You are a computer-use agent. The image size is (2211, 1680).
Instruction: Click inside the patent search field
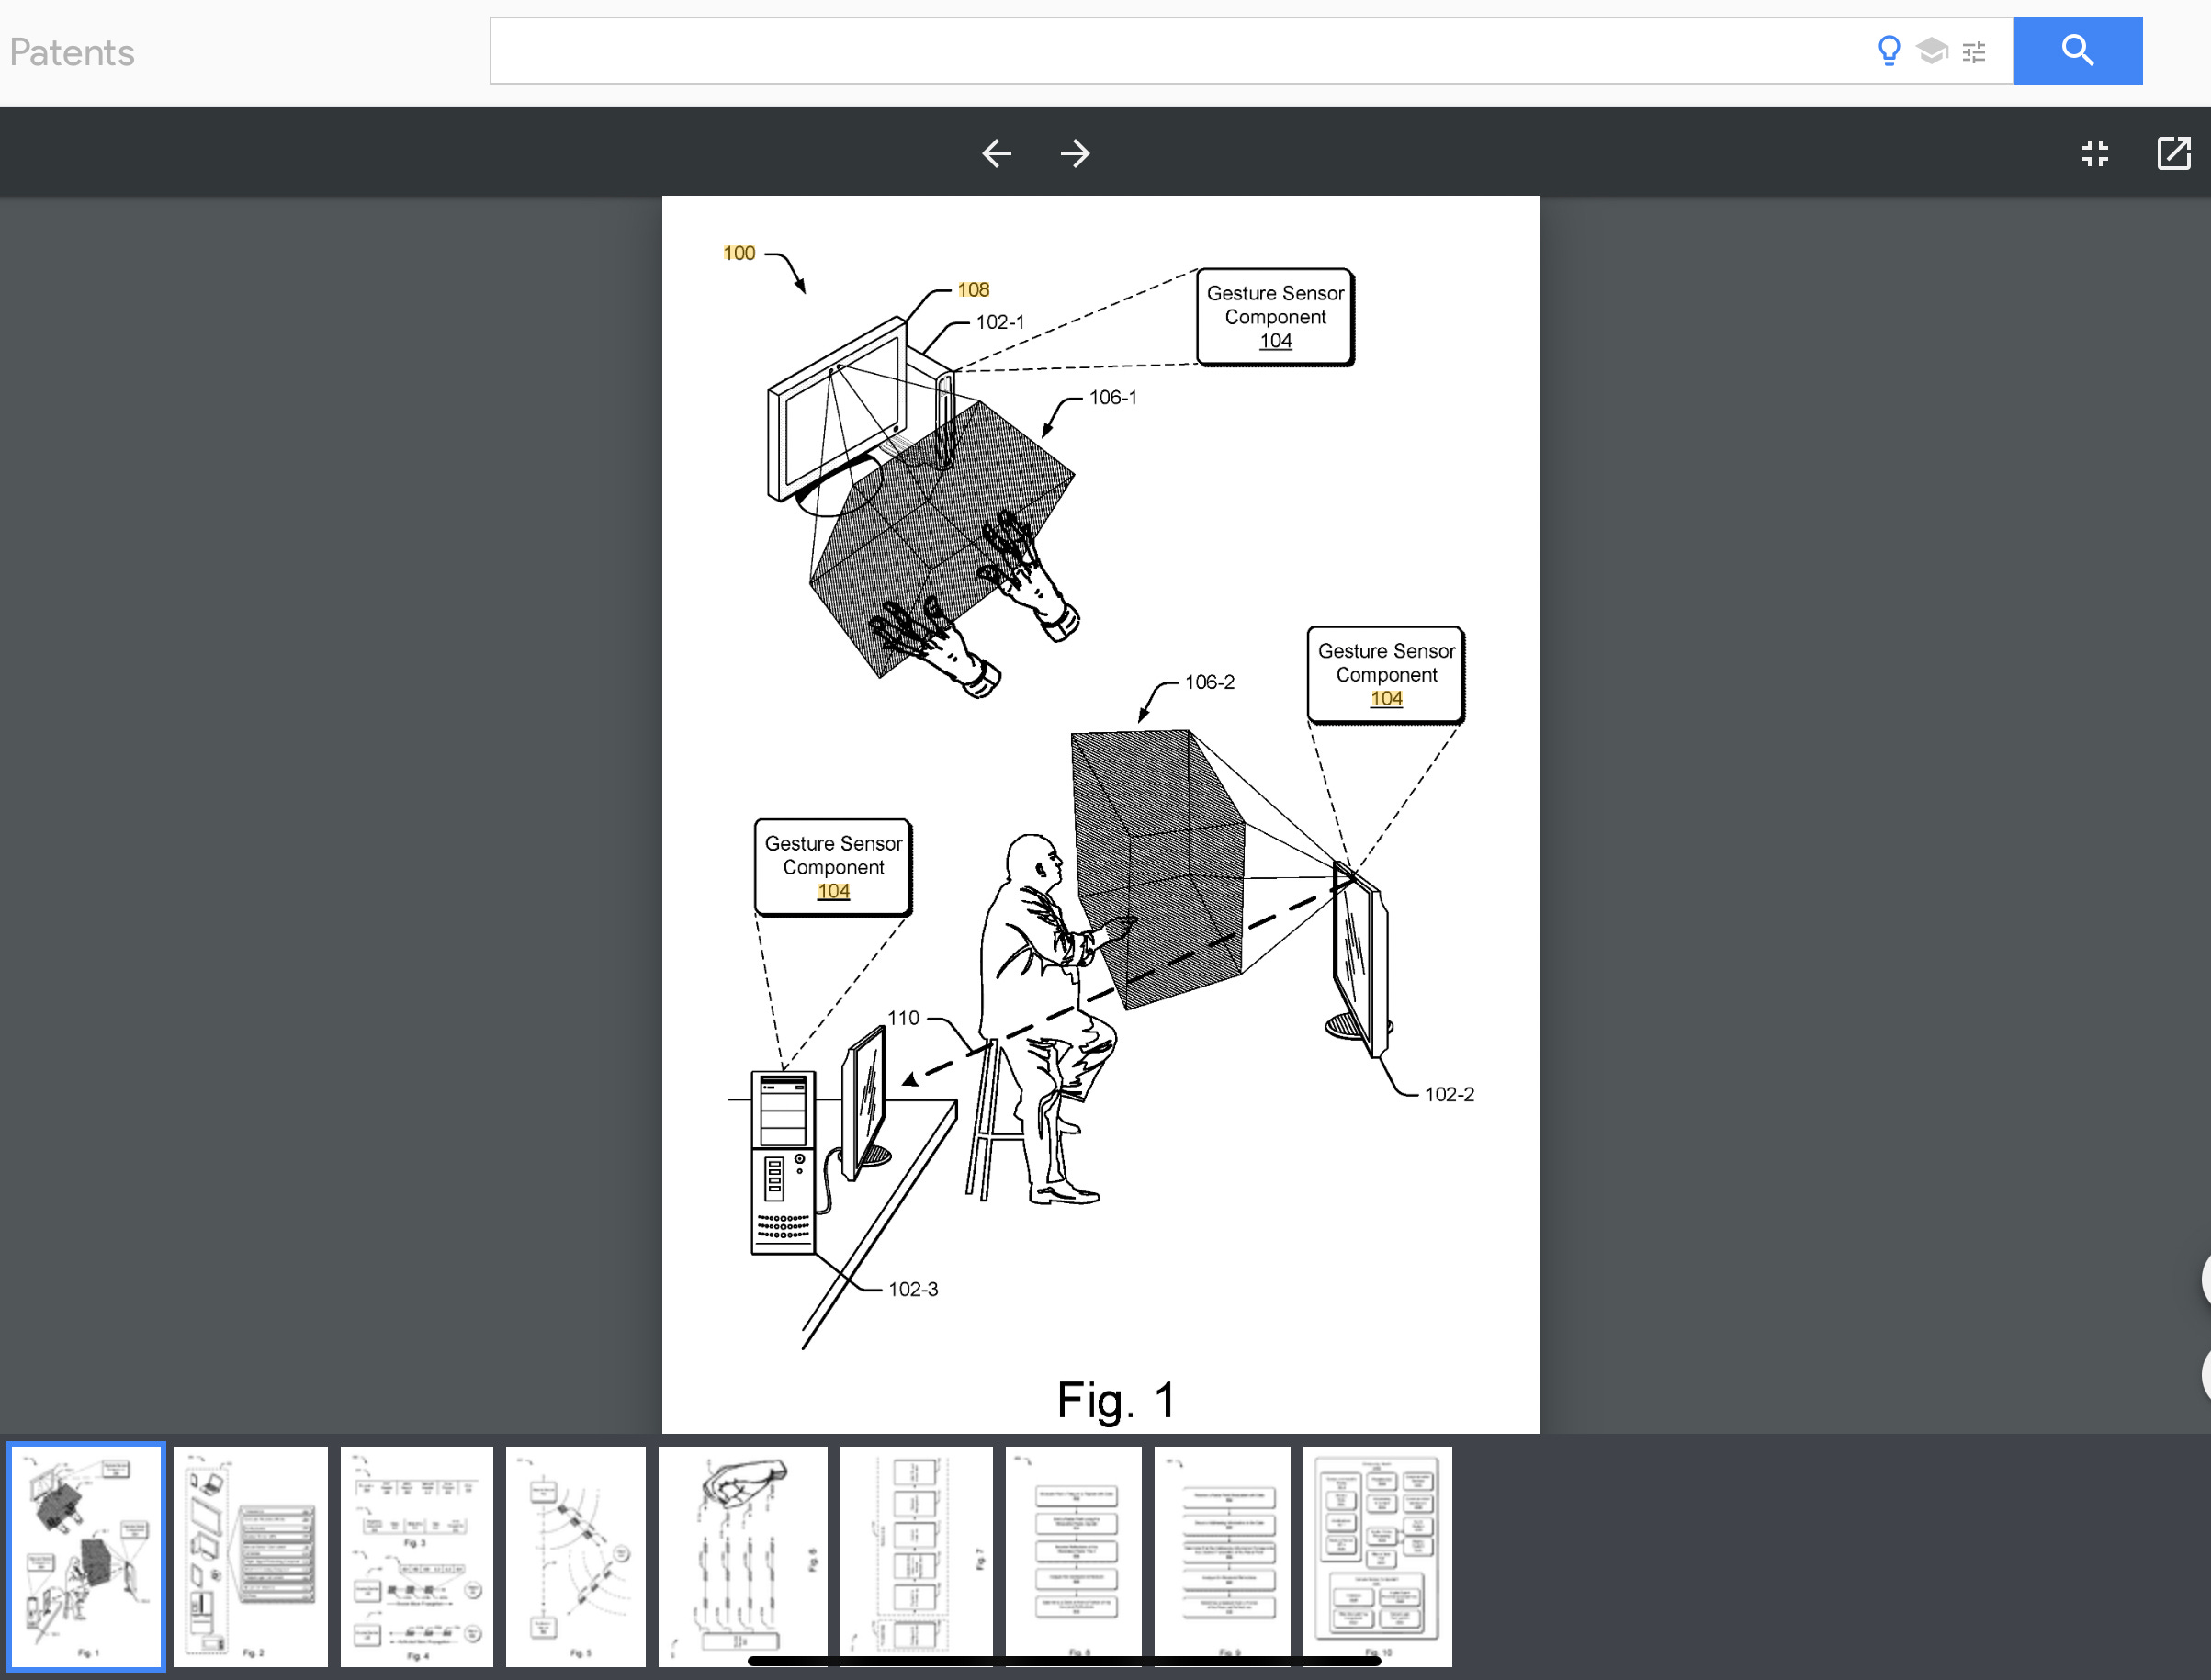1150,50
